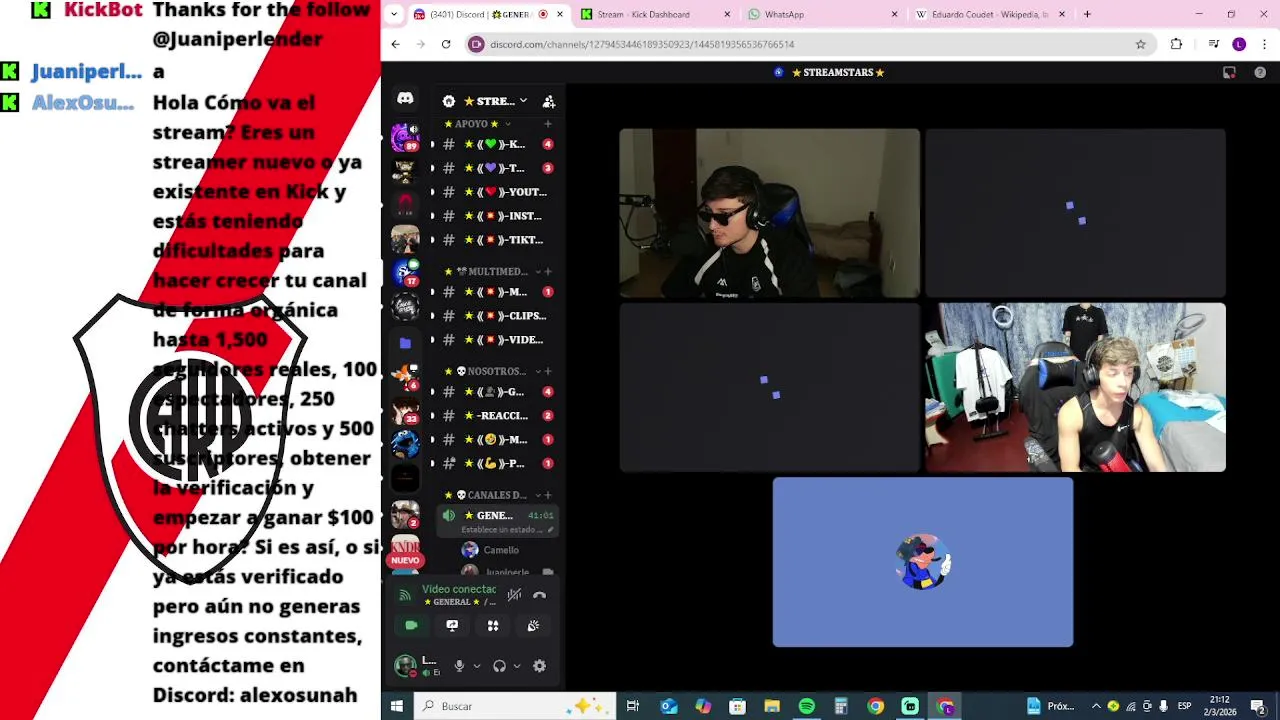Open microphone input options arrow

476,666
